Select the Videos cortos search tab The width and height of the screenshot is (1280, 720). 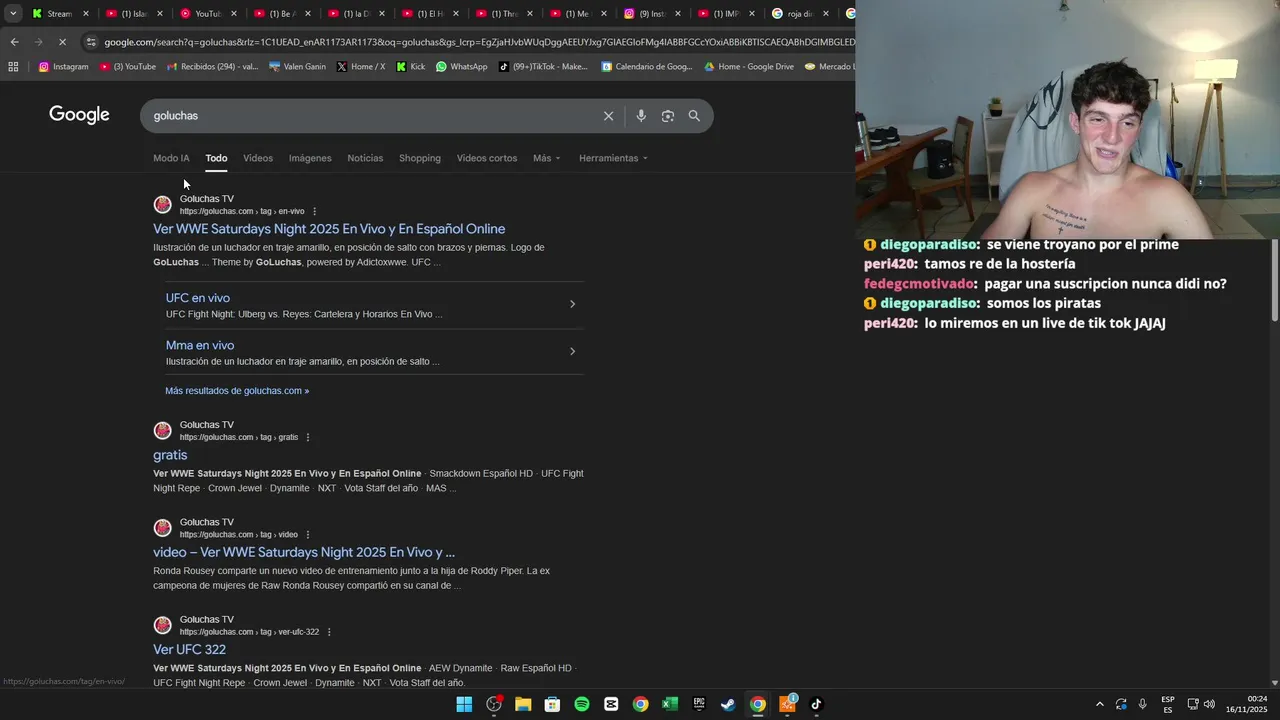coord(487,158)
